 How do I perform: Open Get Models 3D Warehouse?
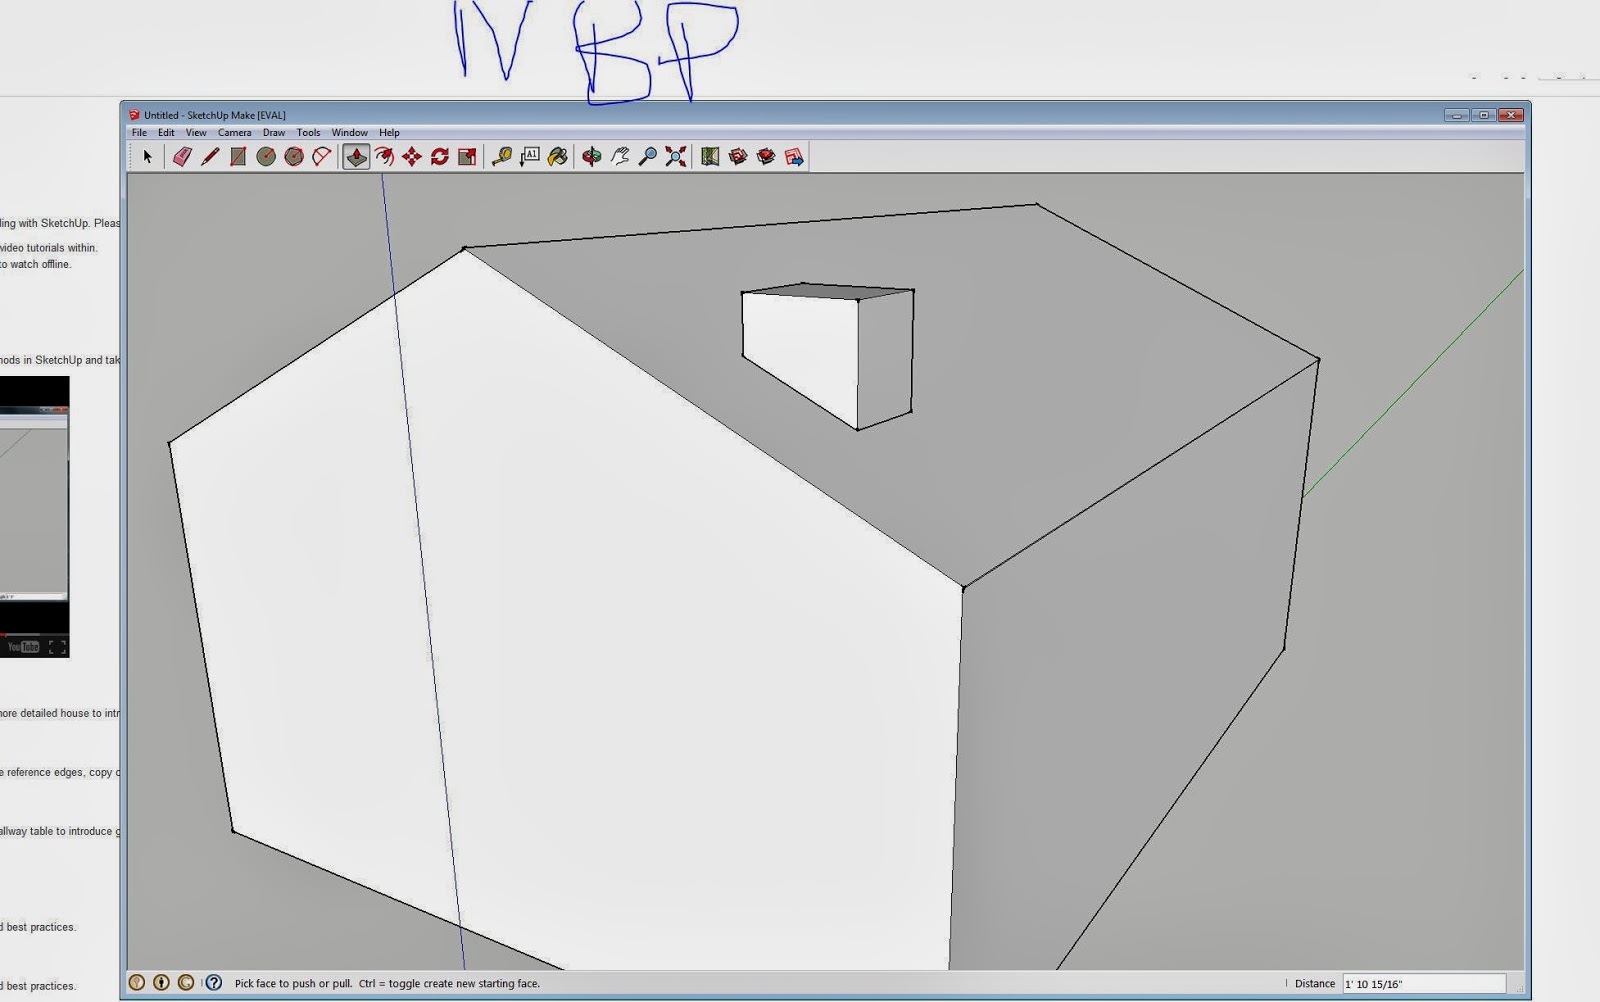tap(738, 157)
